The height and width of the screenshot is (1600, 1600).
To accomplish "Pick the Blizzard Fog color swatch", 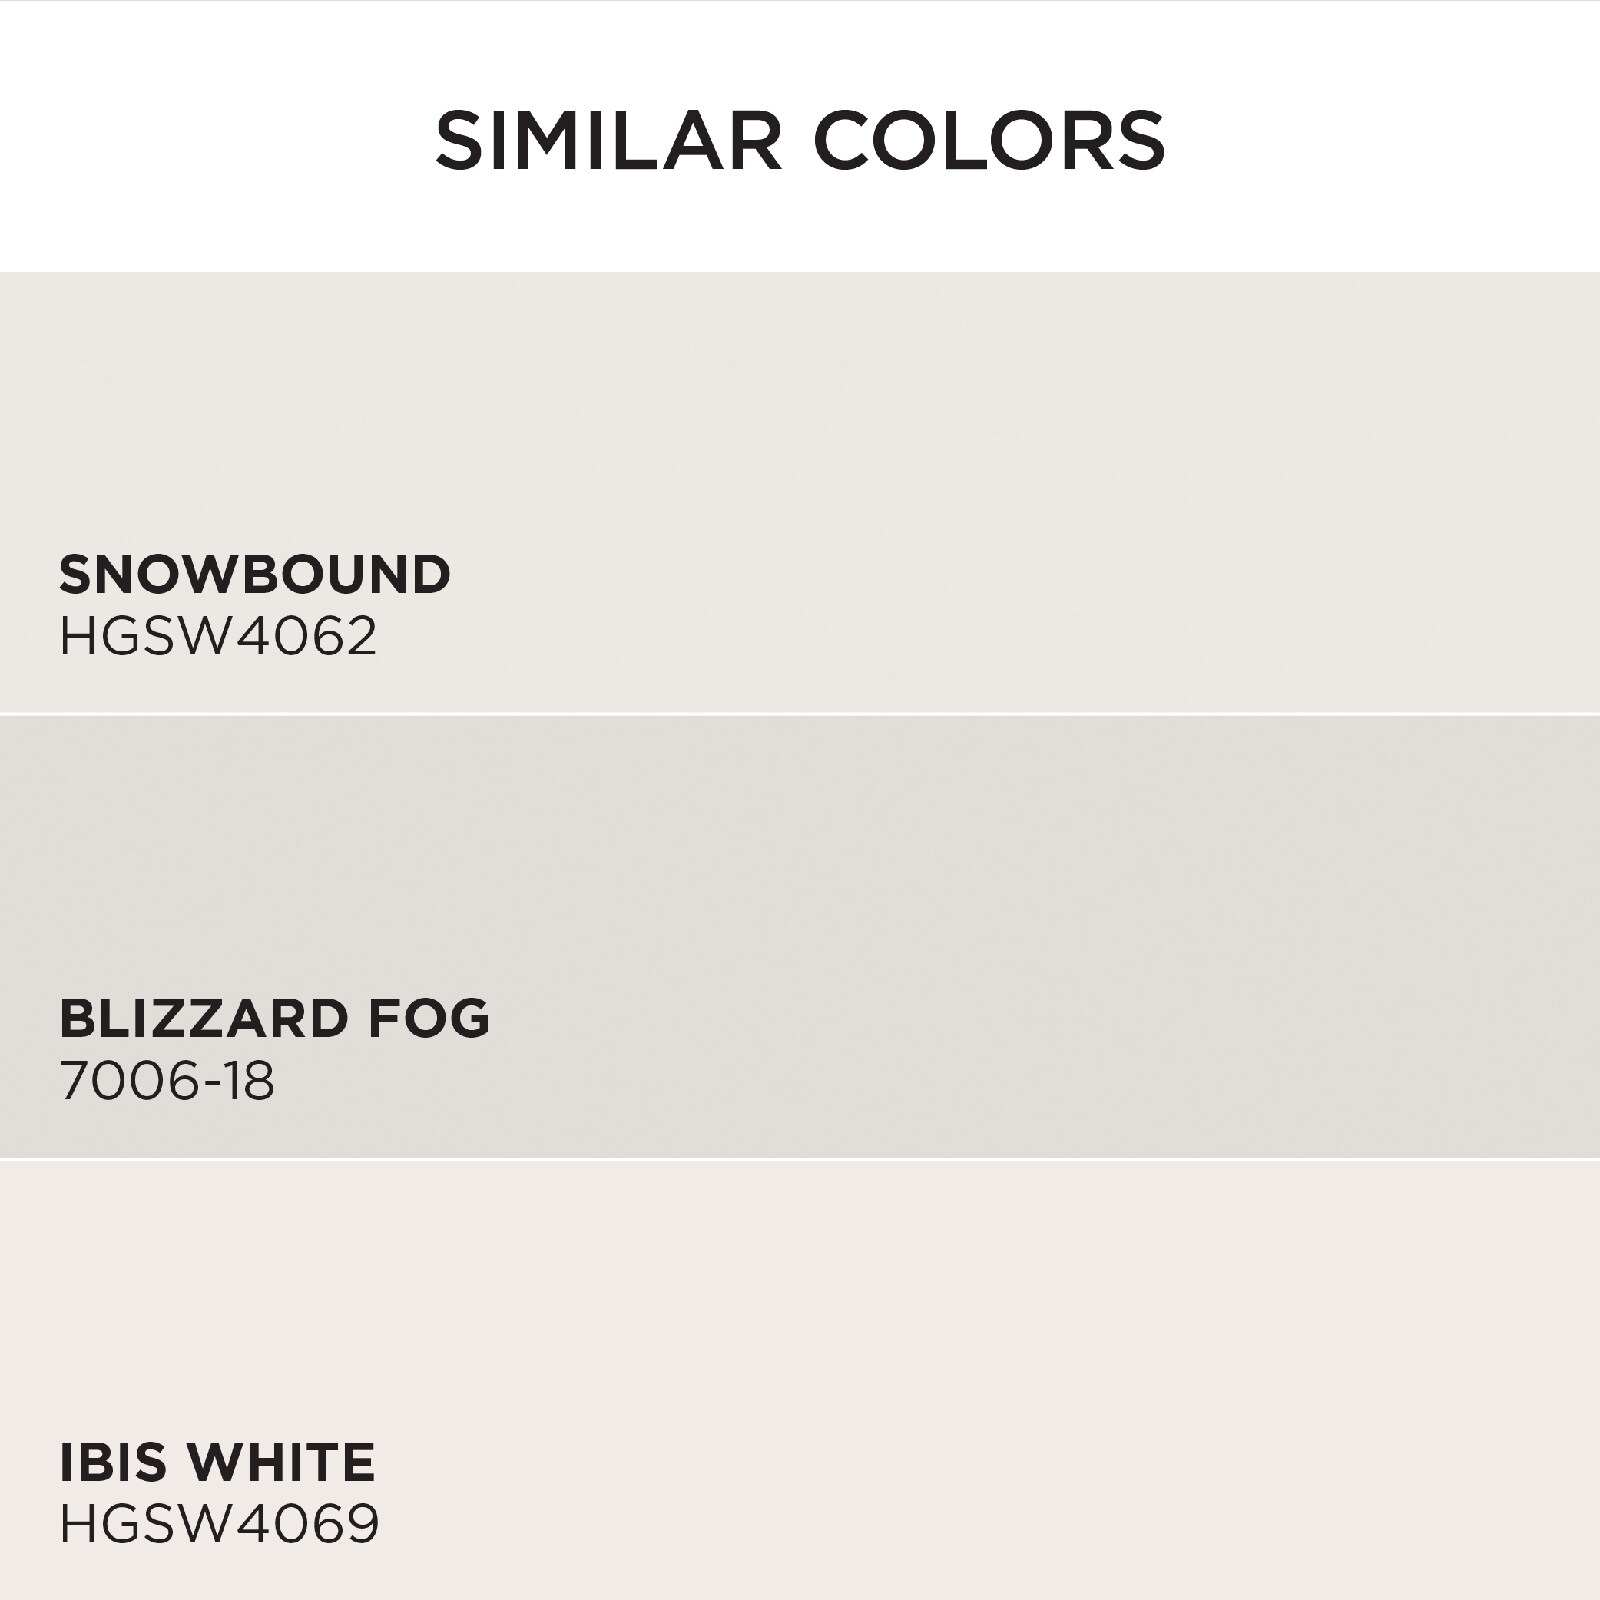I will tap(800, 937).
